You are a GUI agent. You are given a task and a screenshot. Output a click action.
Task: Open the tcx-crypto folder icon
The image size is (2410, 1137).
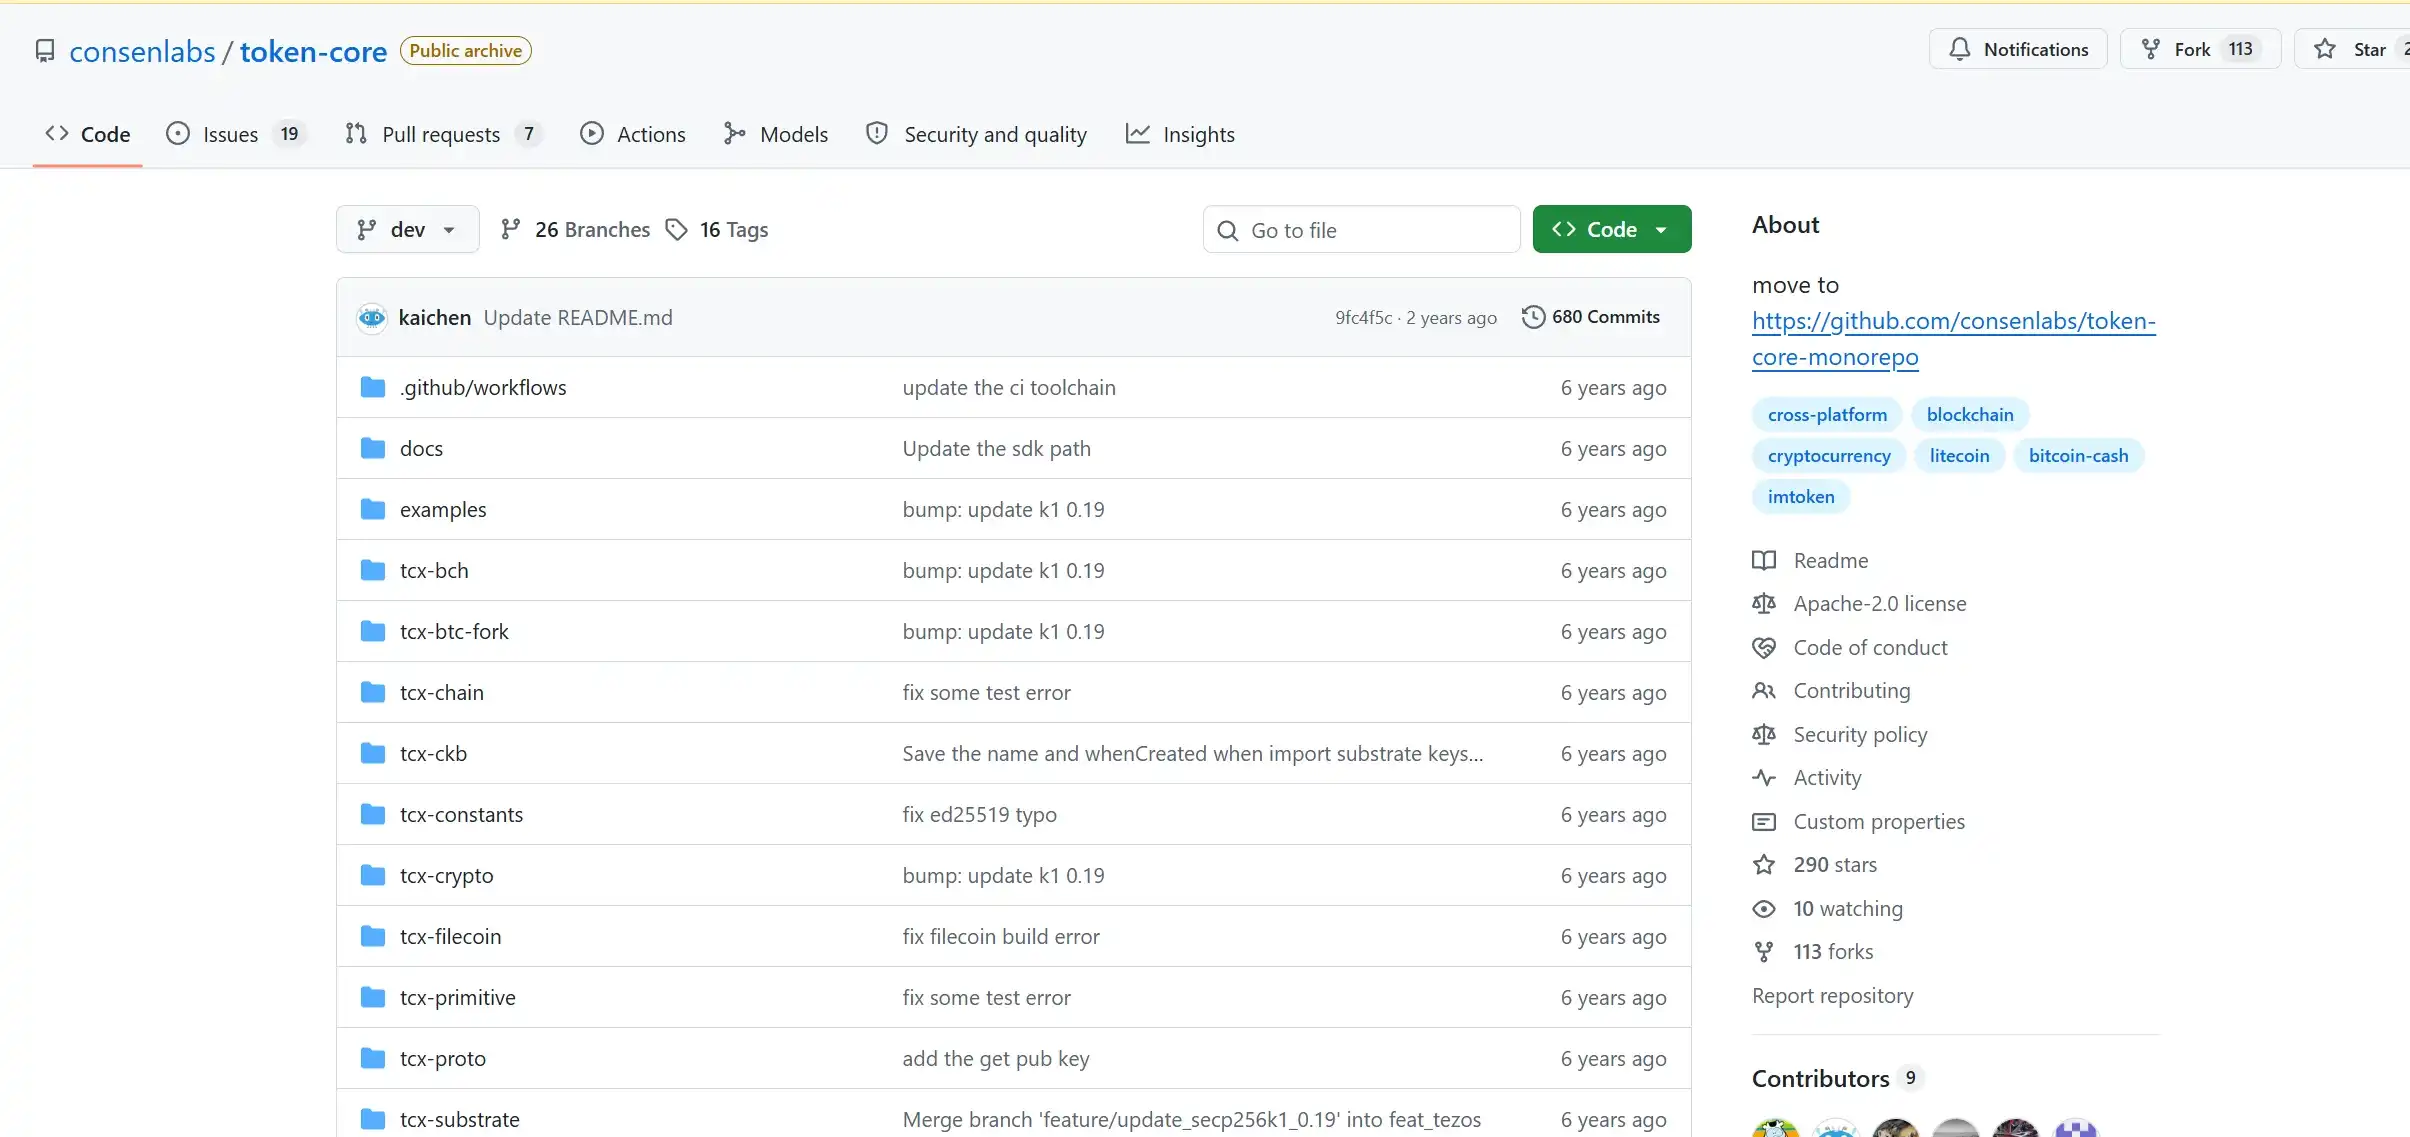373,875
